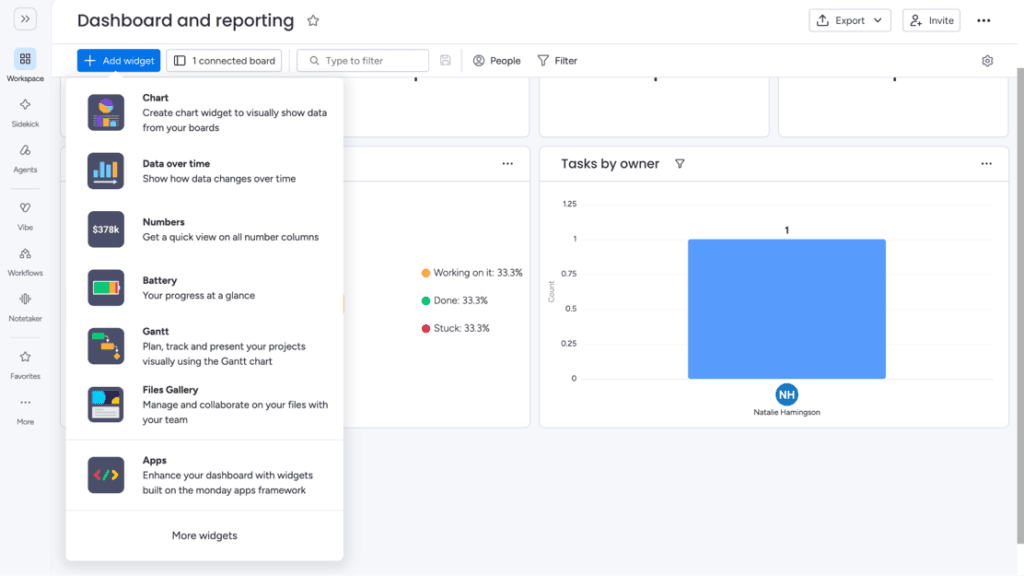
Task: Select the Battery widget icon
Action: (x=106, y=287)
